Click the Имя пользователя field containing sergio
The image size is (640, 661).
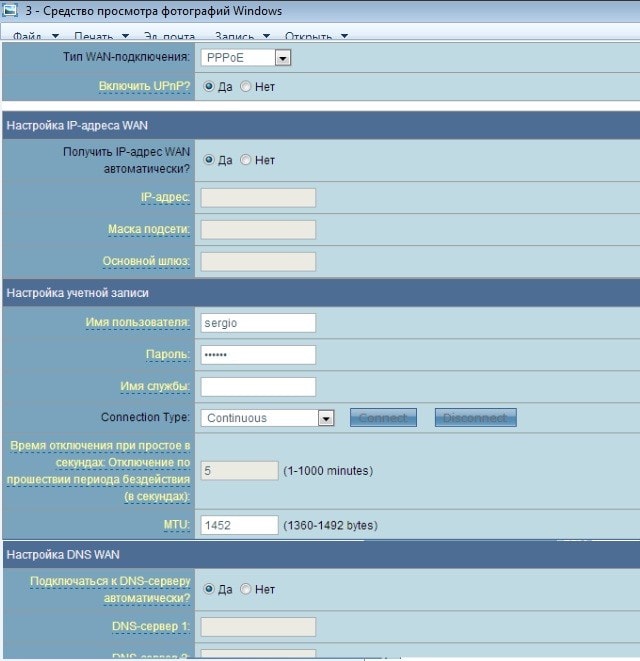(x=258, y=322)
